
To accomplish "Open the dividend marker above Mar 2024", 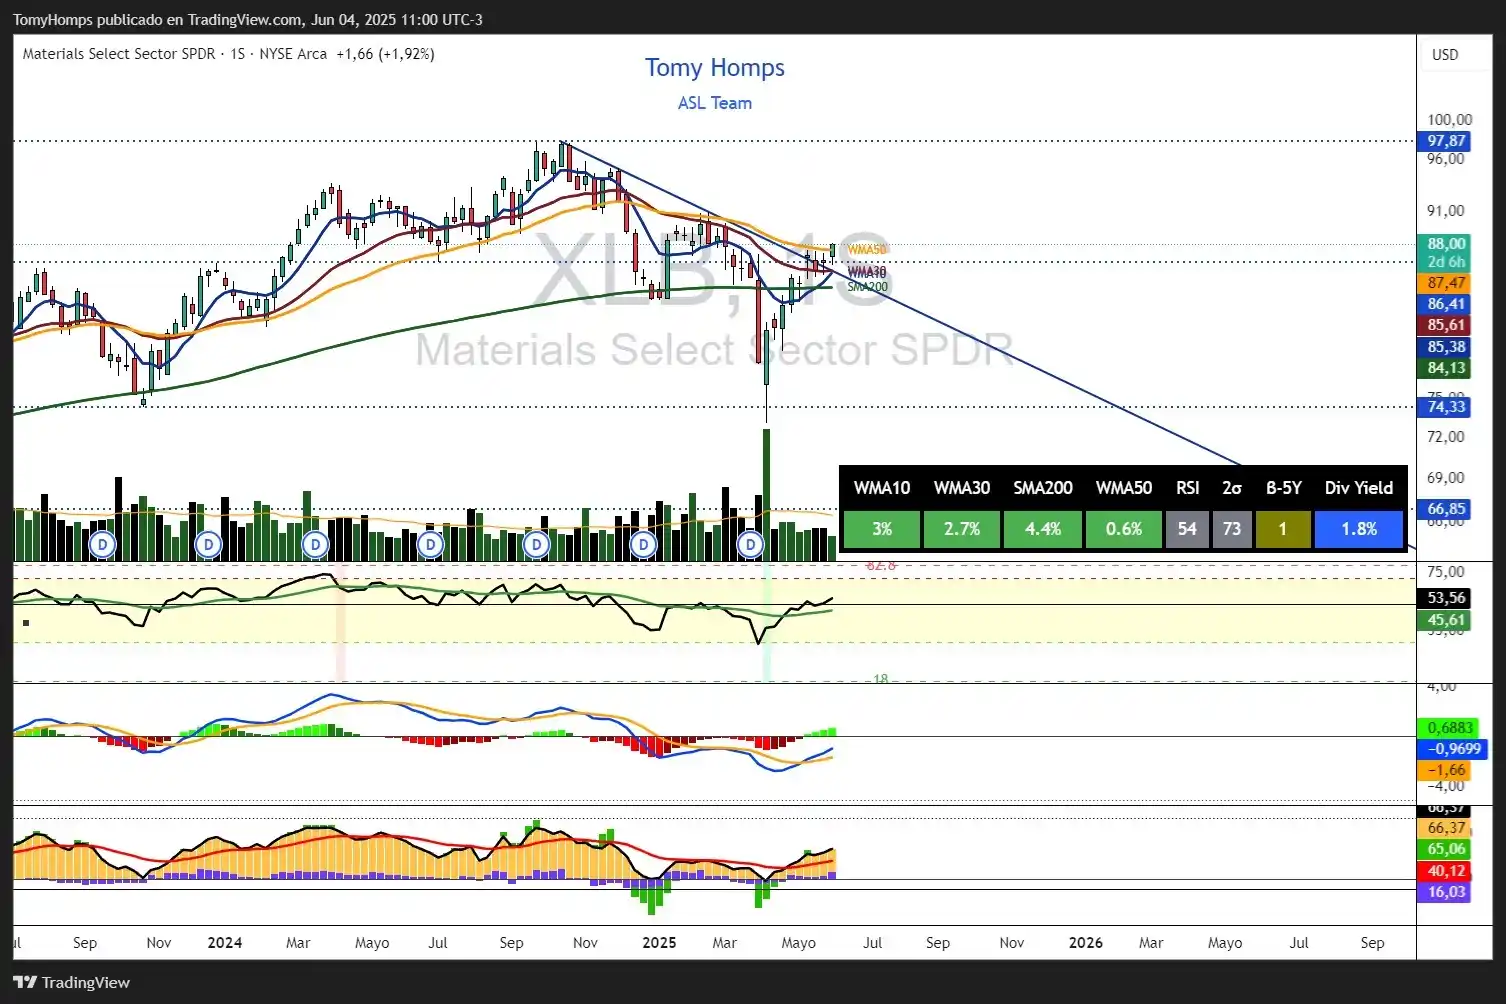I will [x=315, y=545].
